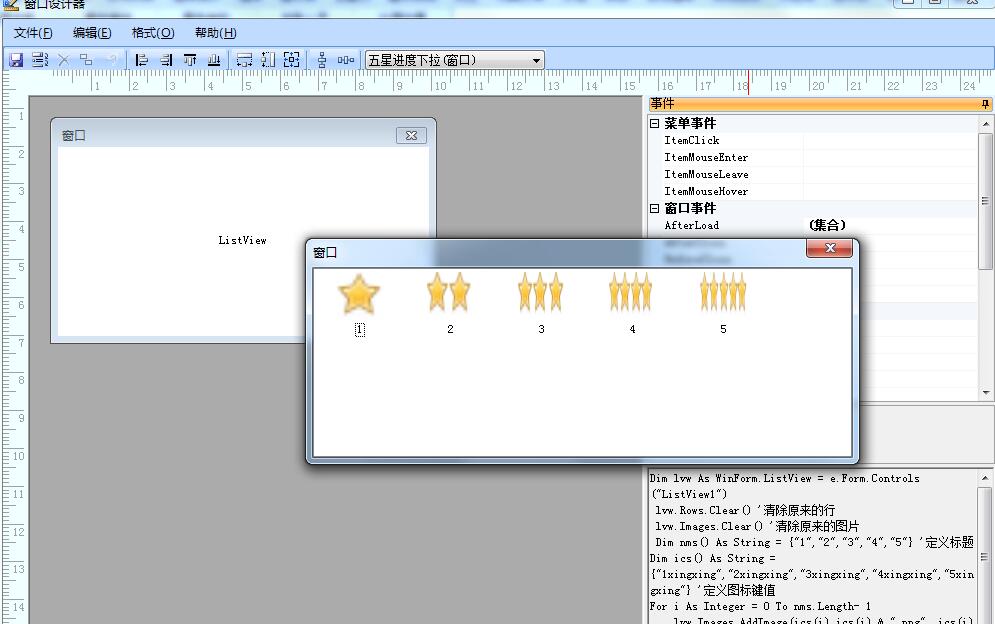Click the code line "lvw.Images.Clear()"
This screenshot has width=995, height=624.
(x=756, y=526)
